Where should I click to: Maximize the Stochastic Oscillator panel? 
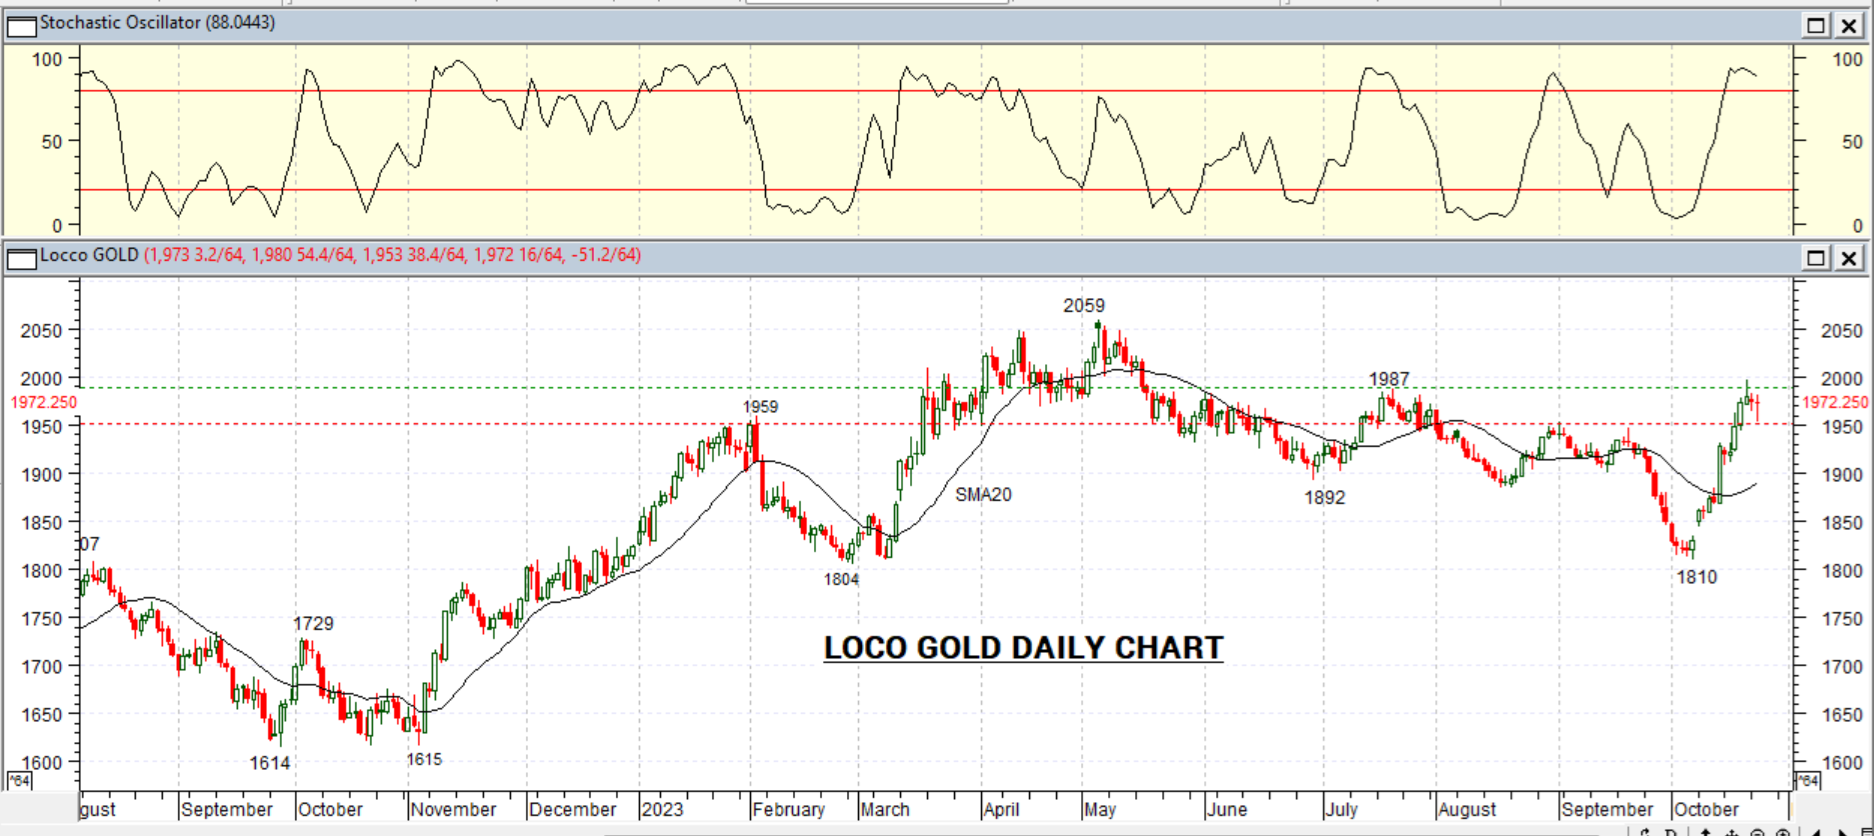pos(1816,25)
